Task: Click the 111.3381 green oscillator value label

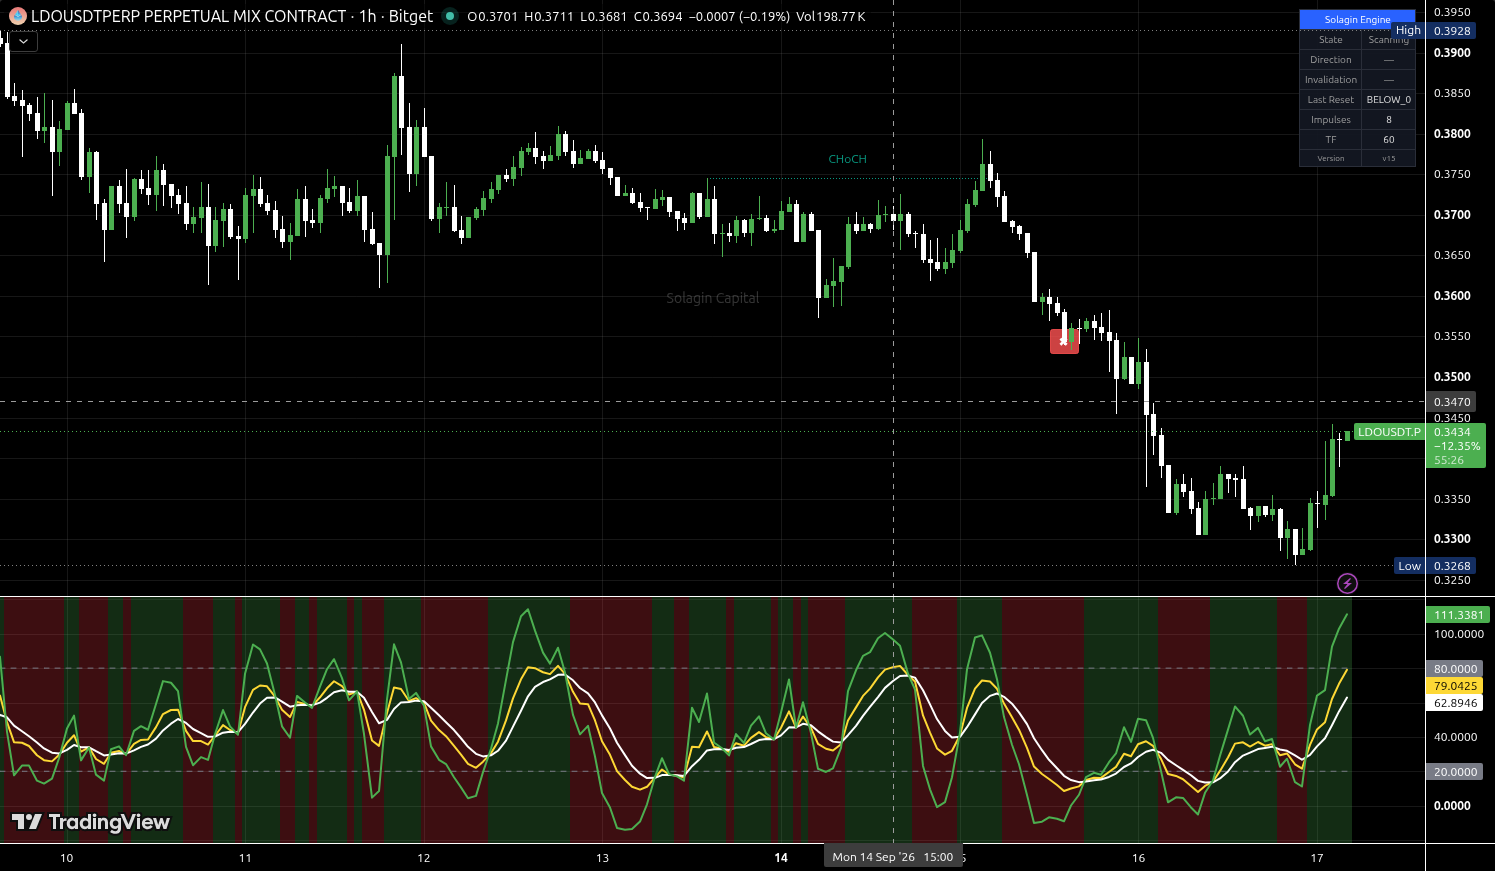Action: click(1458, 615)
